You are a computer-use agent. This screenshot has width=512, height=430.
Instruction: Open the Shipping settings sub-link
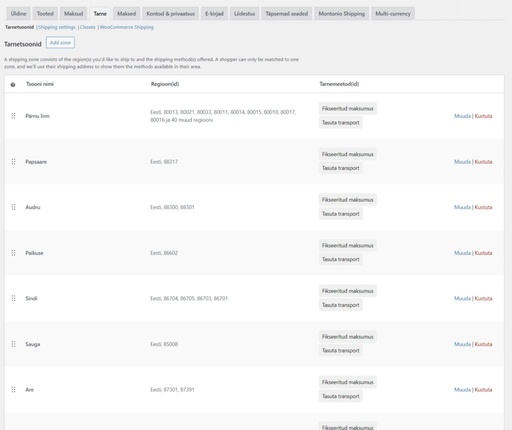57,27
